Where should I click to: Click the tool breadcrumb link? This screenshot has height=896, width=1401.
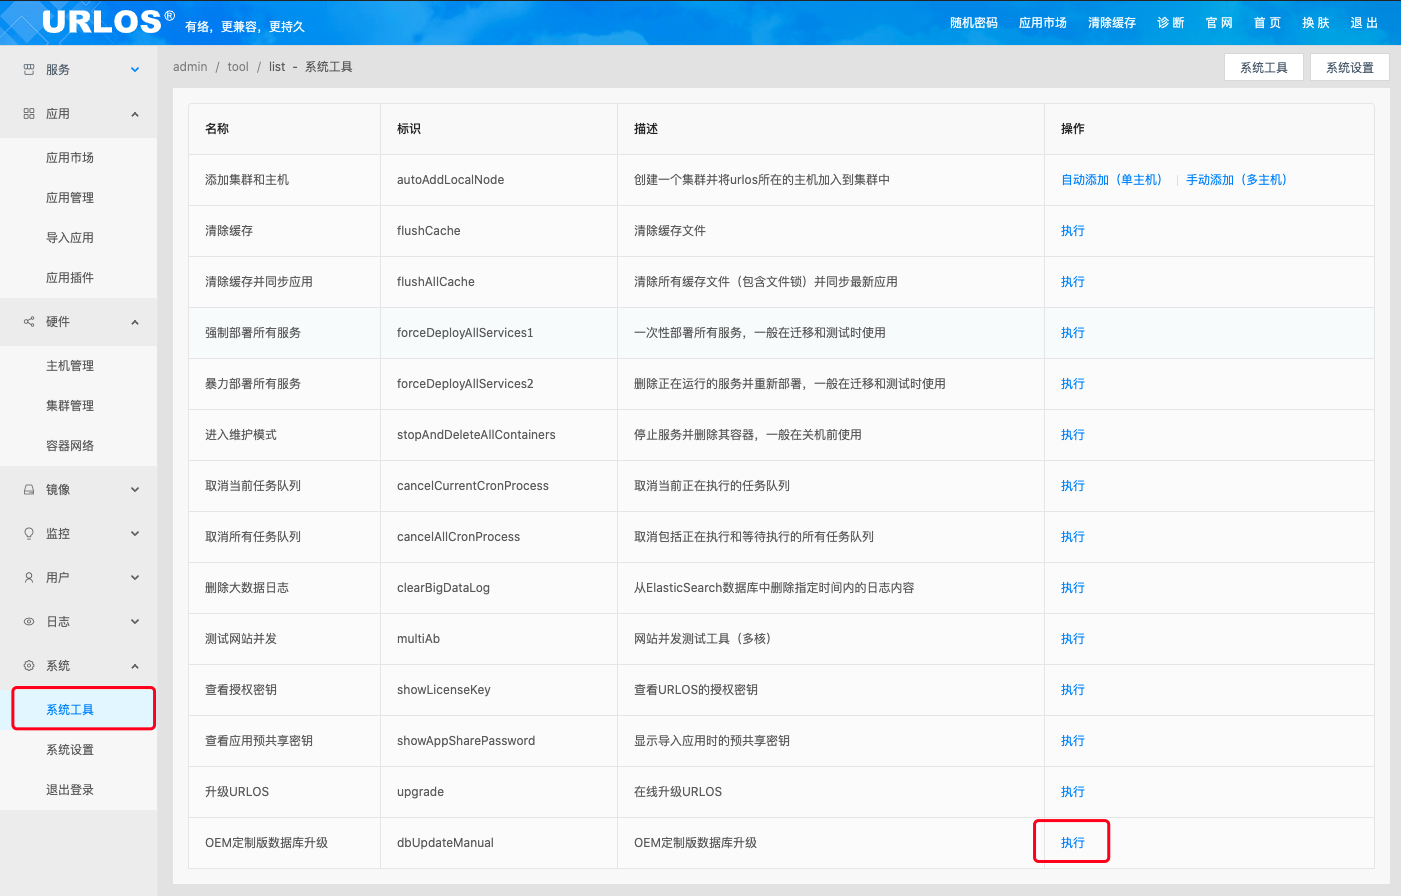[x=238, y=67]
